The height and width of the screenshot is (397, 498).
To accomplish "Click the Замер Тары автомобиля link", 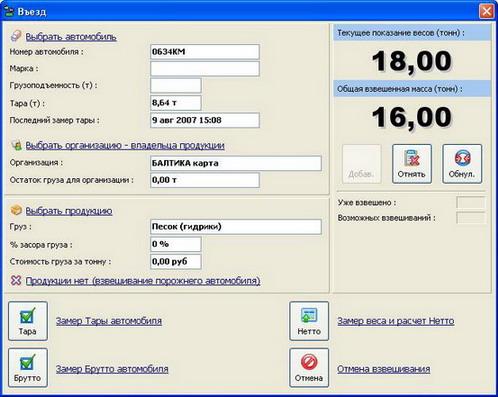I will click(109, 321).
